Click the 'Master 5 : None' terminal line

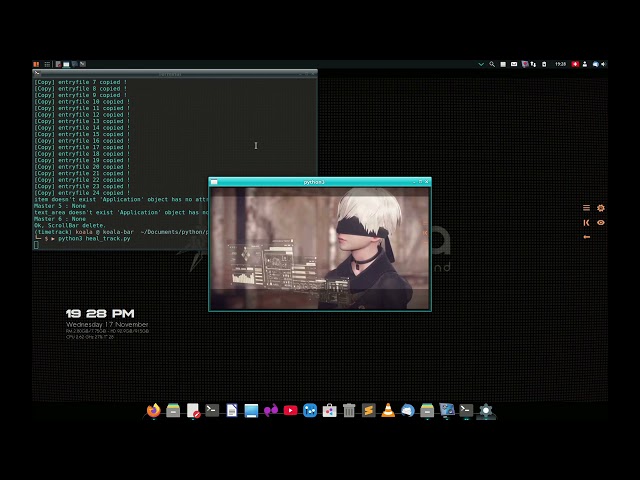(60, 206)
